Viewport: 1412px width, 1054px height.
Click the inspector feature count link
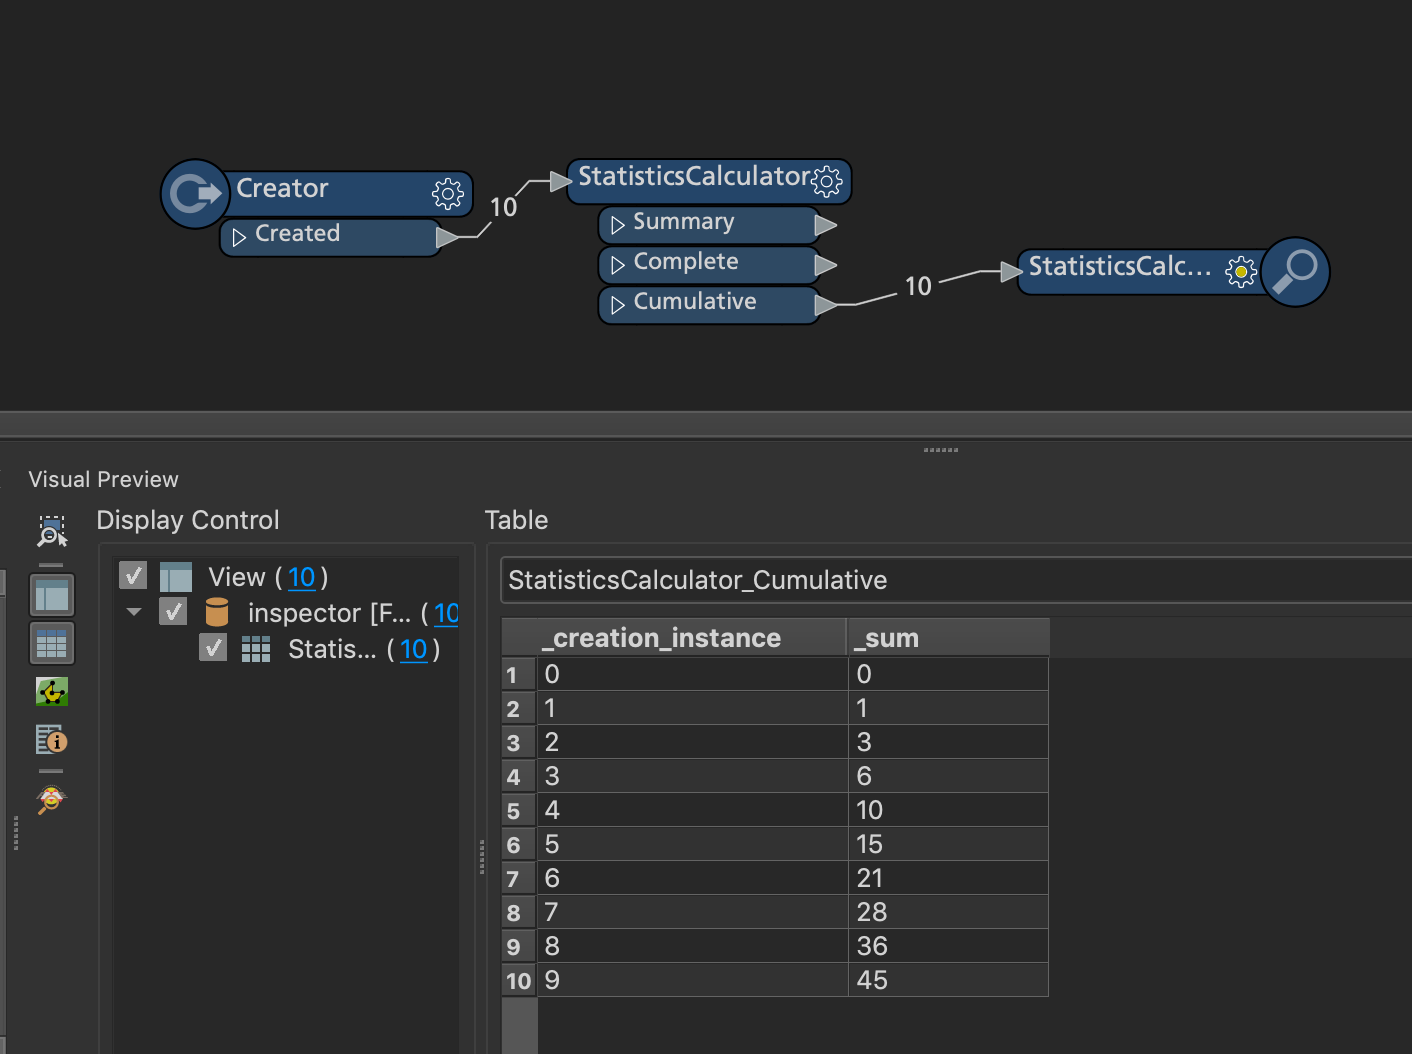pyautogui.click(x=446, y=613)
